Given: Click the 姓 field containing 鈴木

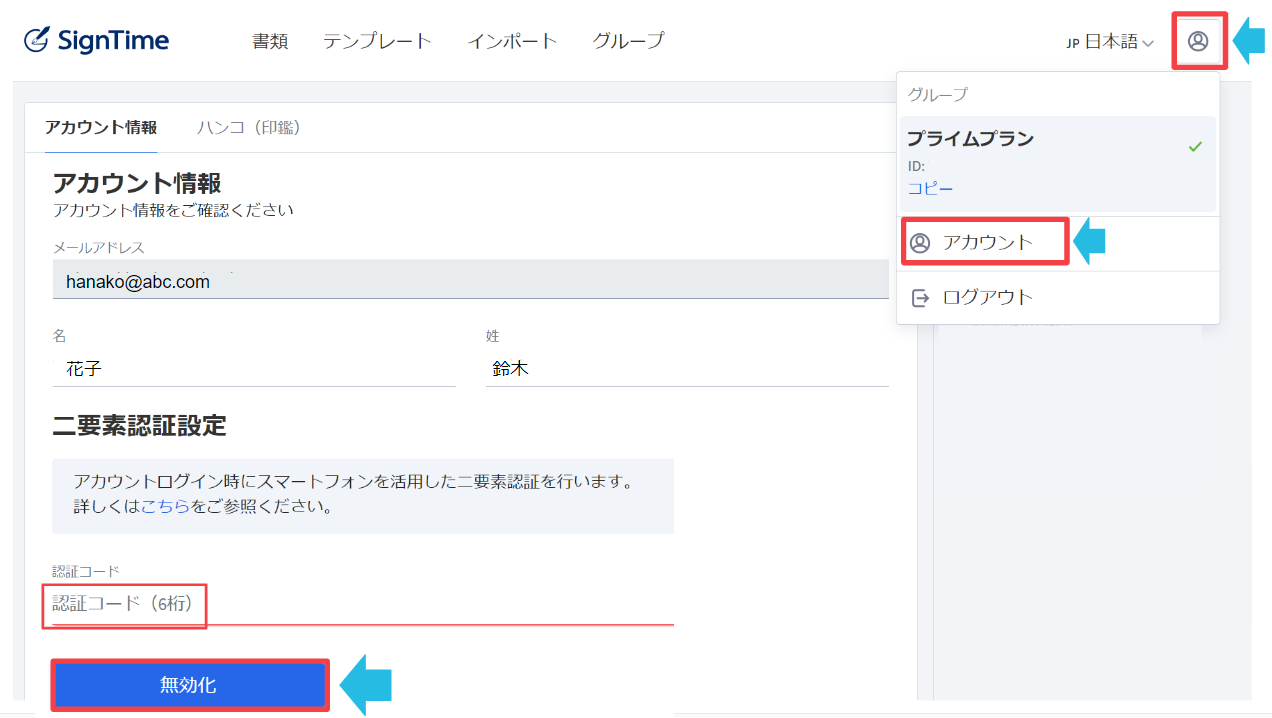Looking at the screenshot, I should pos(687,369).
